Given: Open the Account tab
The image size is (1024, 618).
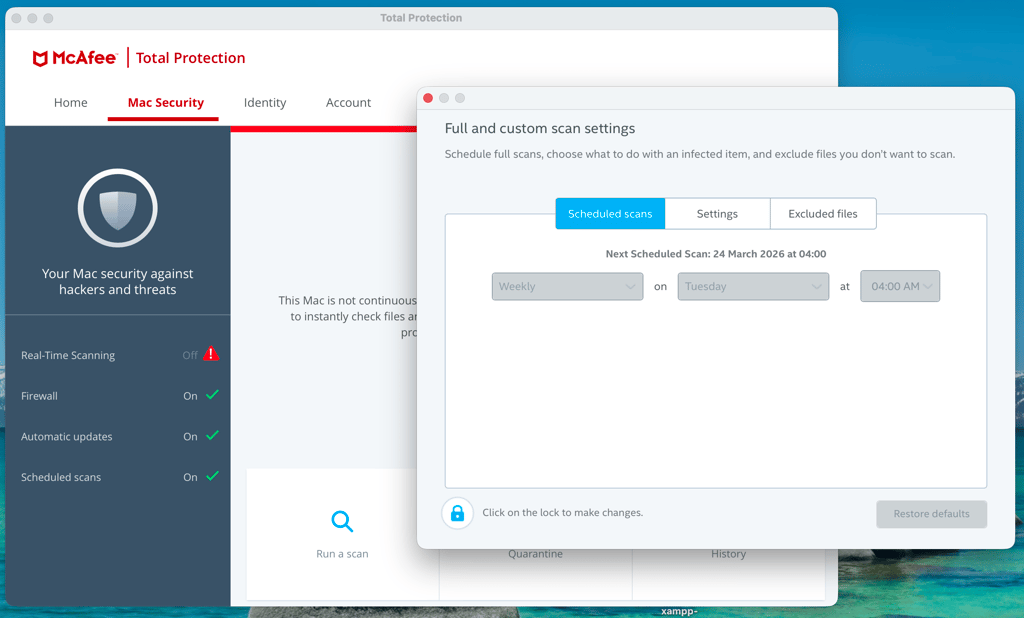Looking at the screenshot, I should [x=348, y=103].
